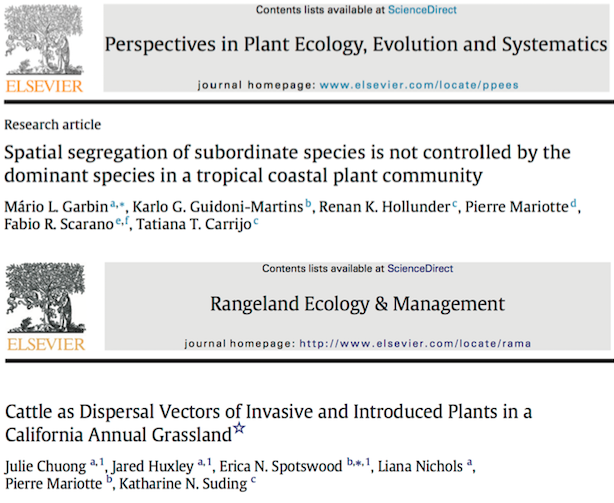Click the bottom Elsevier tree logo
Viewport: 614px width, 503px height.
tap(45, 298)
